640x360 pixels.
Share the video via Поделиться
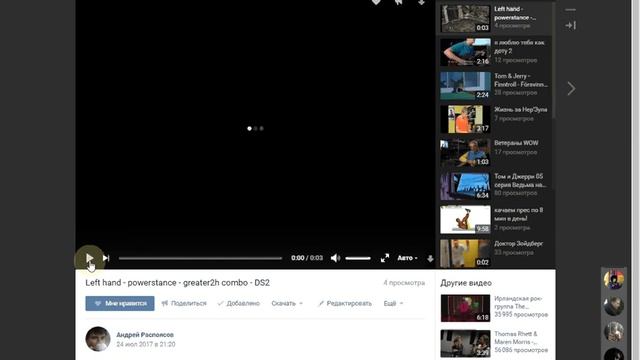click(184, 303)
